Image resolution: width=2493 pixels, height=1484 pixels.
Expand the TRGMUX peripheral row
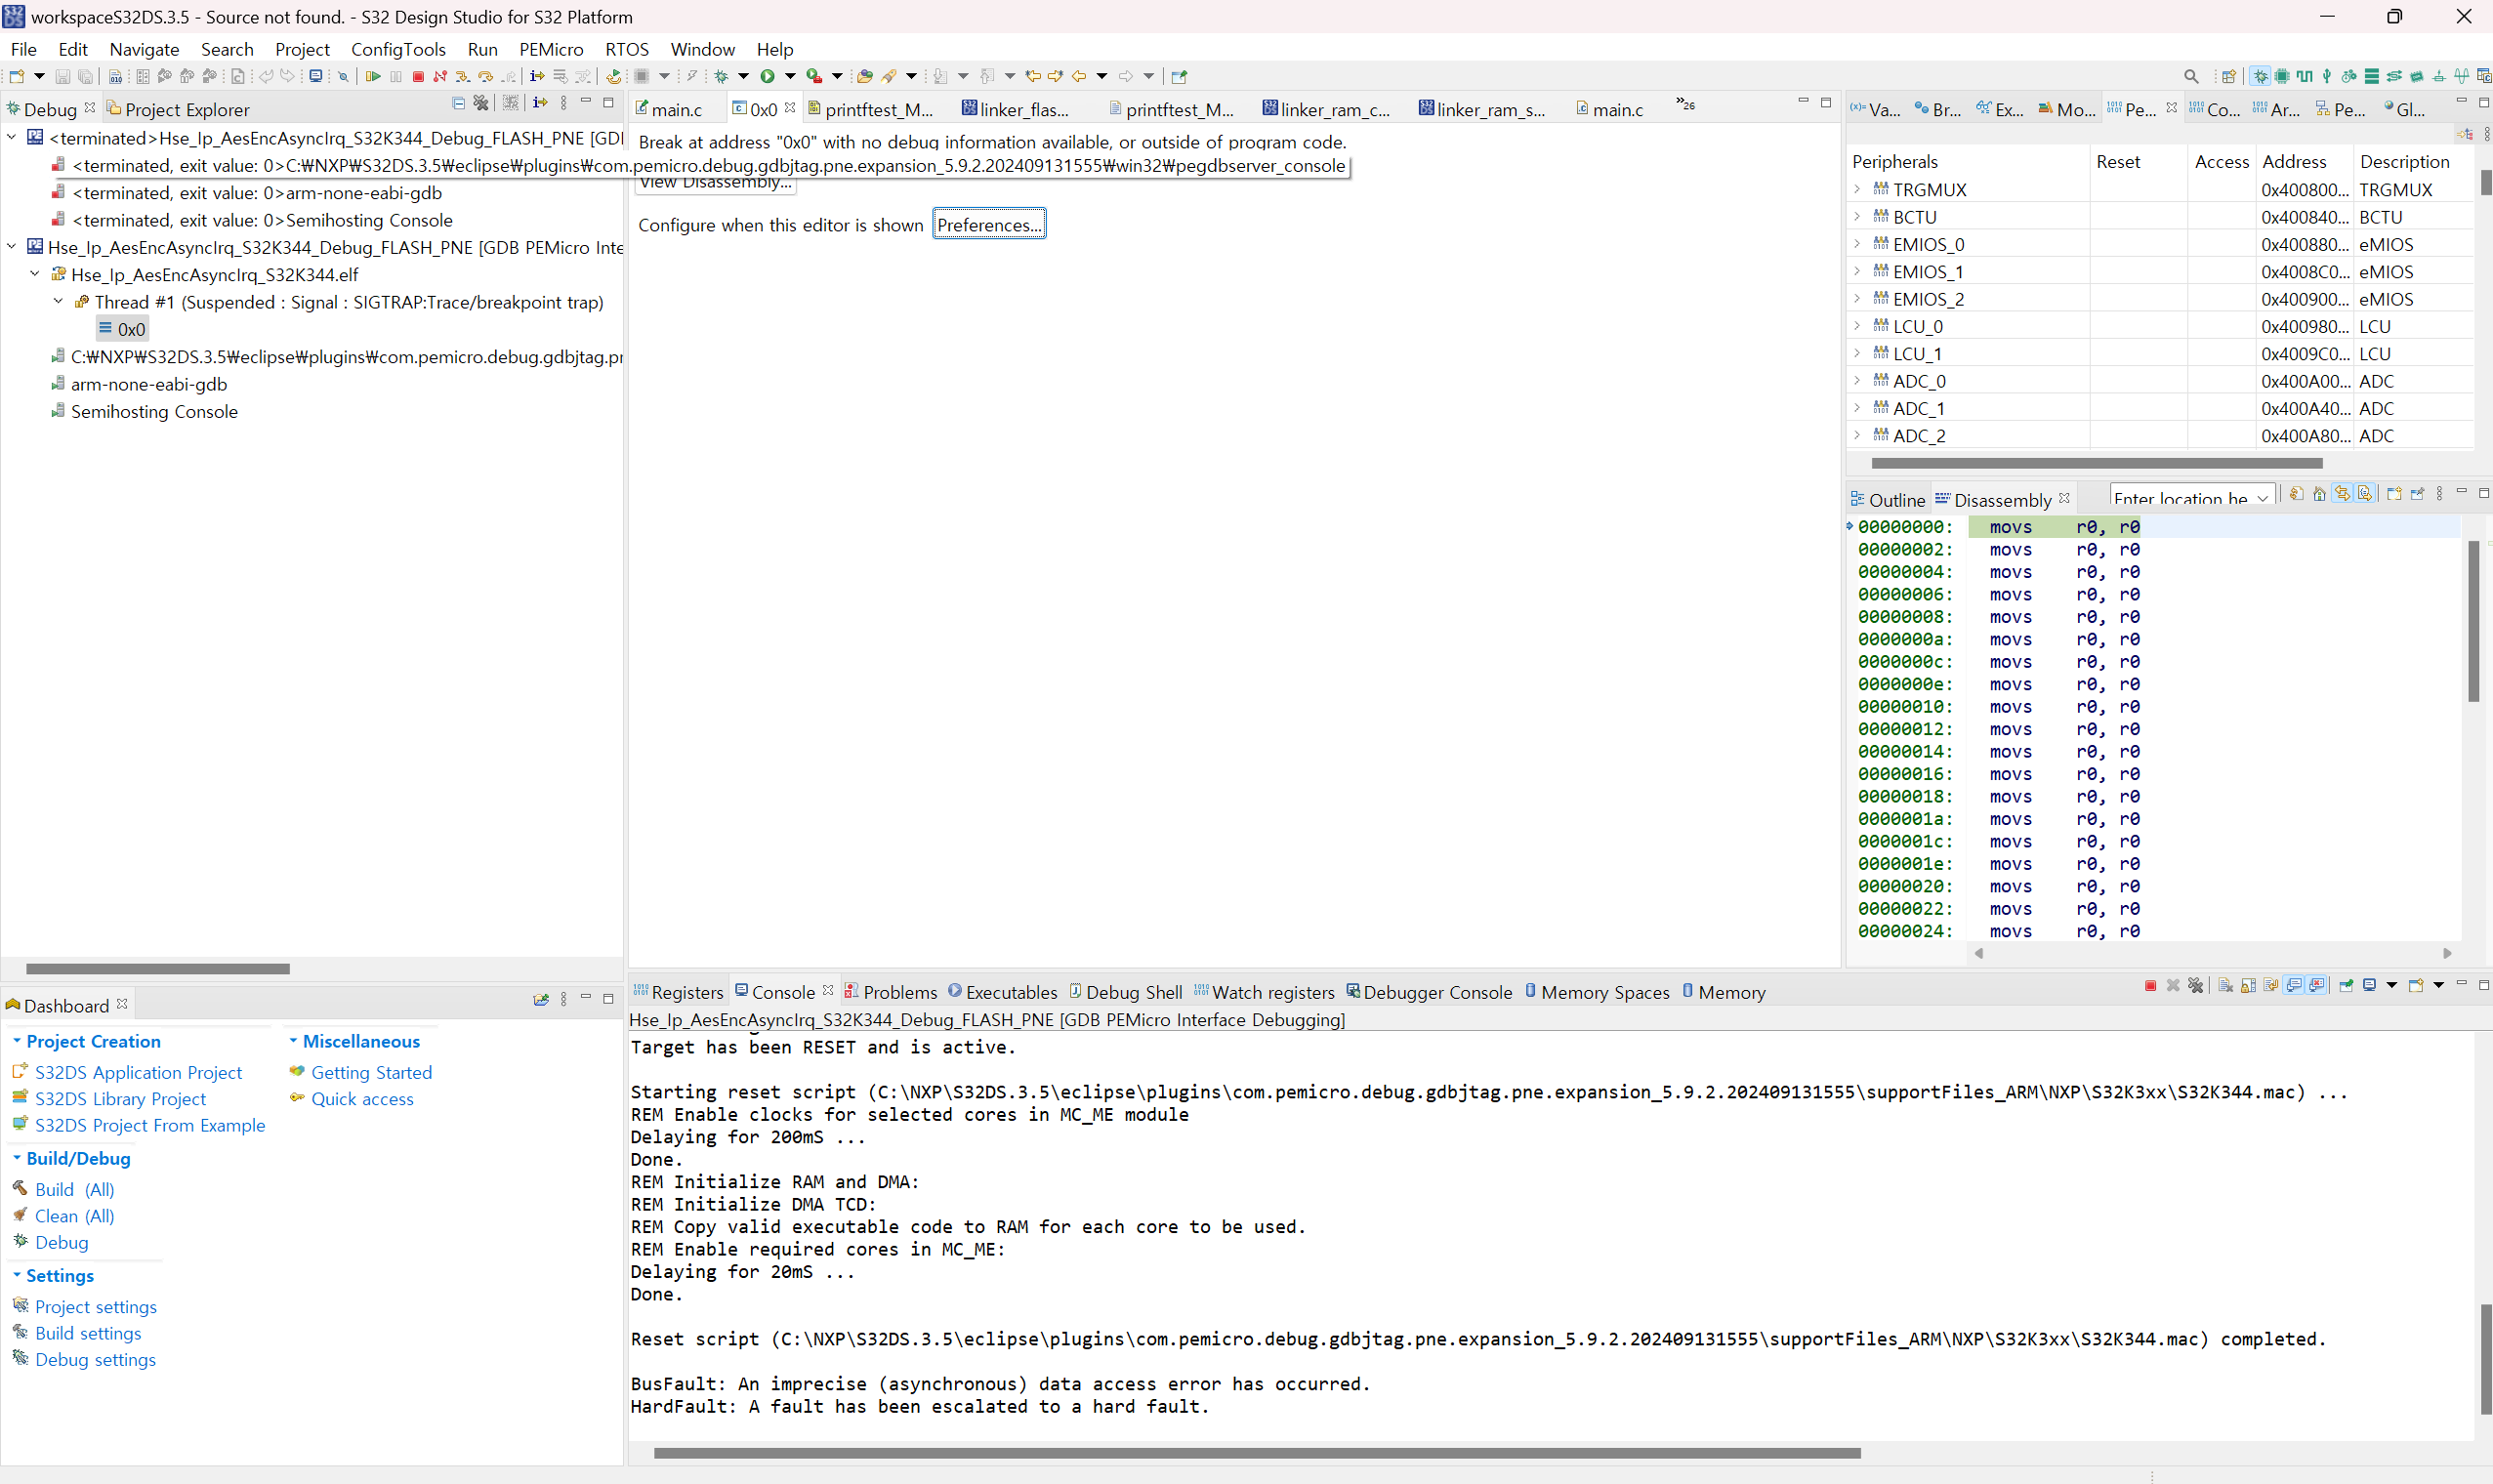(1857, 189)
